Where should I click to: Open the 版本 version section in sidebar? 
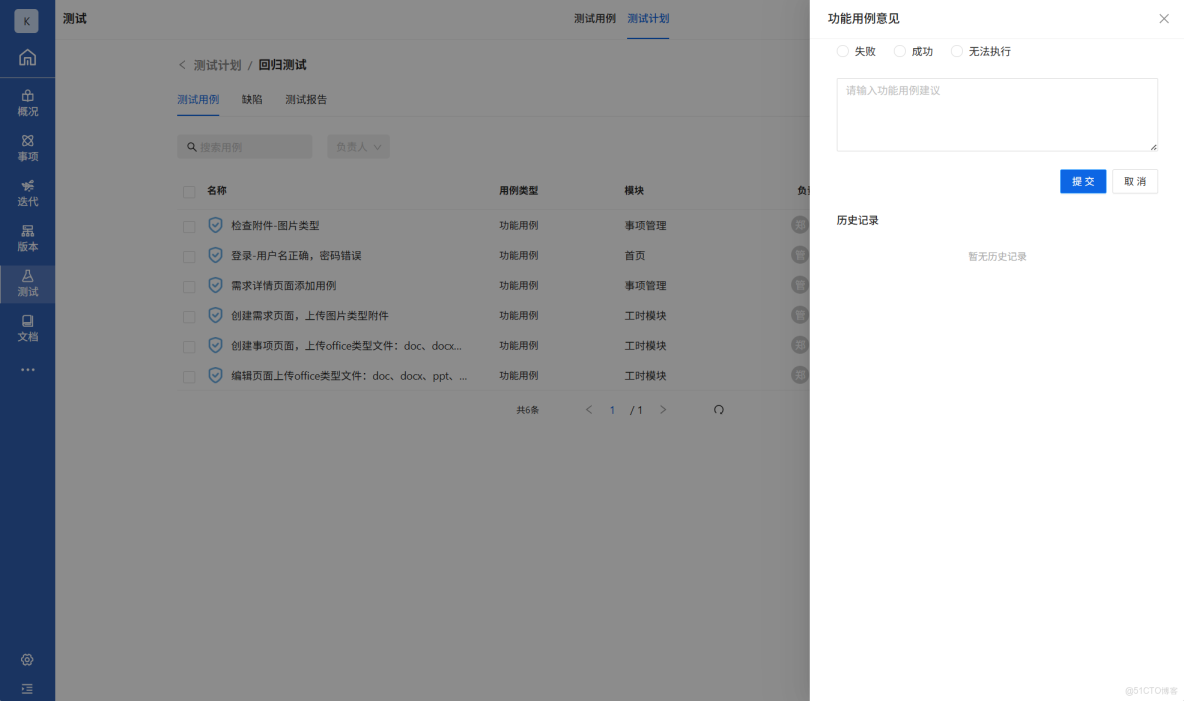pyautogui.click(x=26, y=234)
